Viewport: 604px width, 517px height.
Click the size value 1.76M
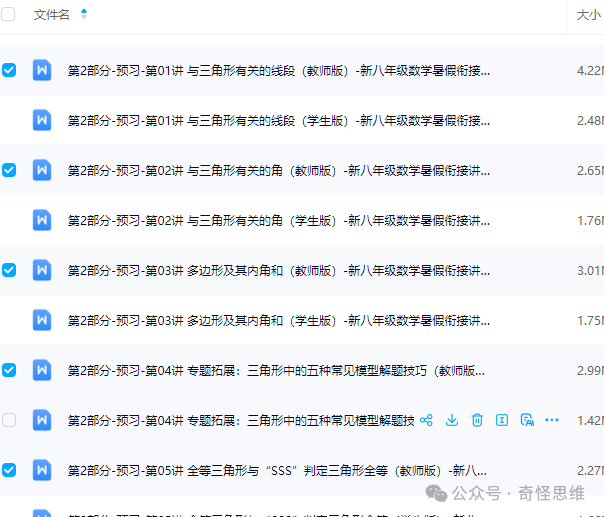coord(590,220)
